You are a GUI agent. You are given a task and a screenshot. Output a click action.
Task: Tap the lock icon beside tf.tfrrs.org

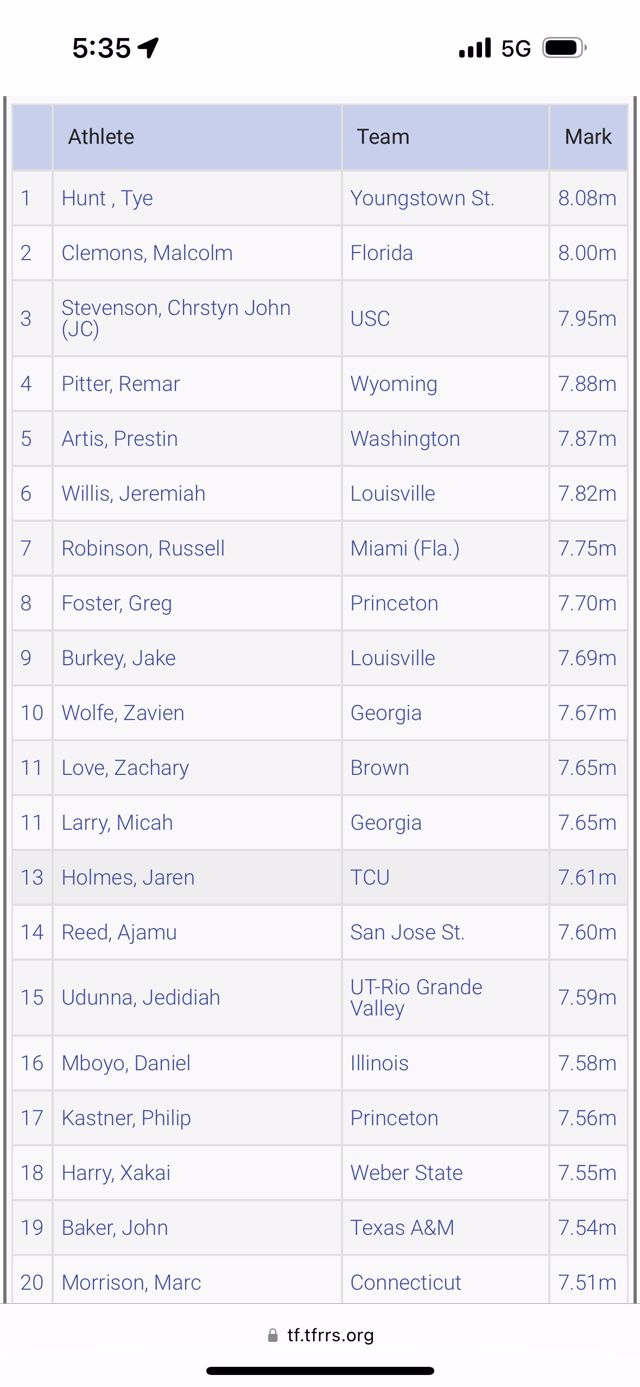pyautogui.click(x=273, y=1335)
